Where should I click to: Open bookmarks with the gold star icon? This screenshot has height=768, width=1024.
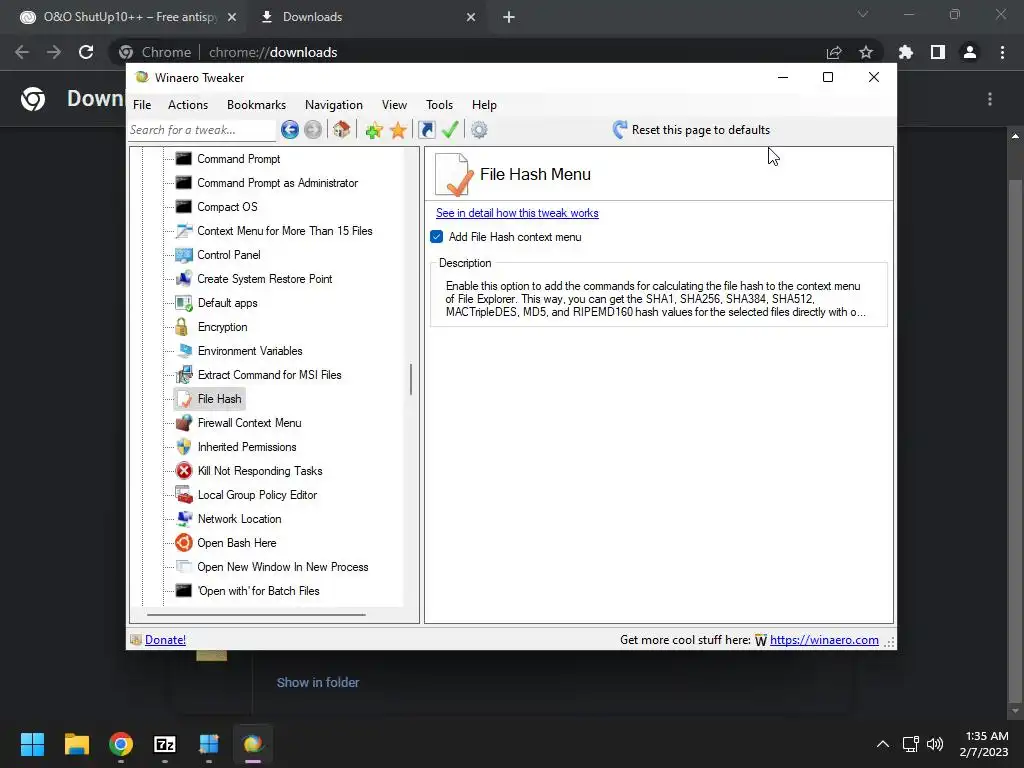pos(398,130)
